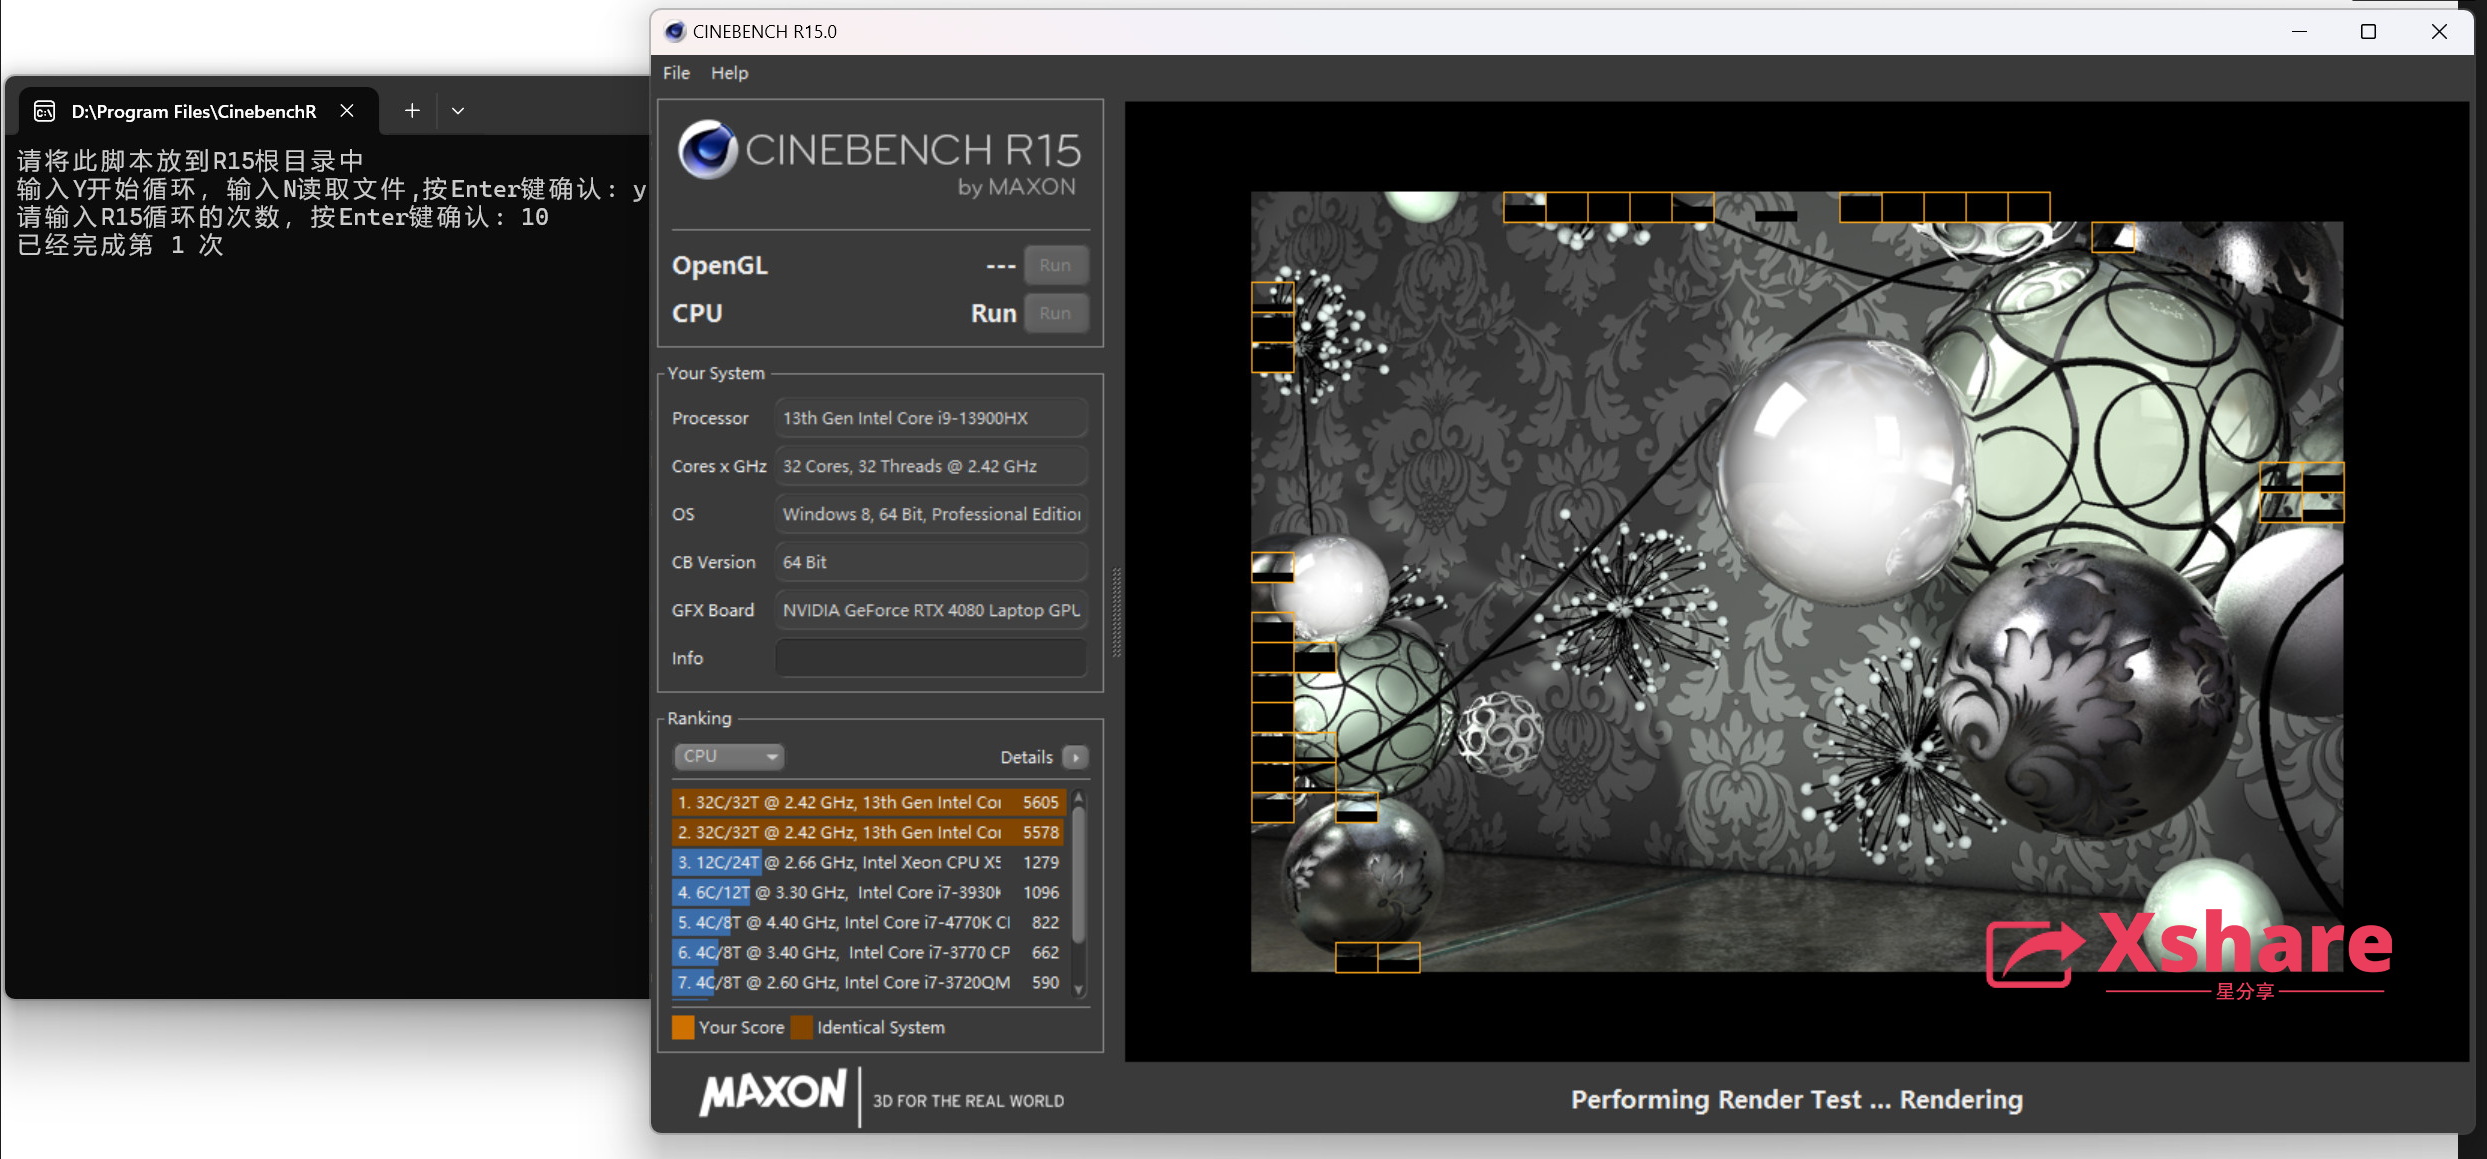Close the Cinebench window

2439,31
